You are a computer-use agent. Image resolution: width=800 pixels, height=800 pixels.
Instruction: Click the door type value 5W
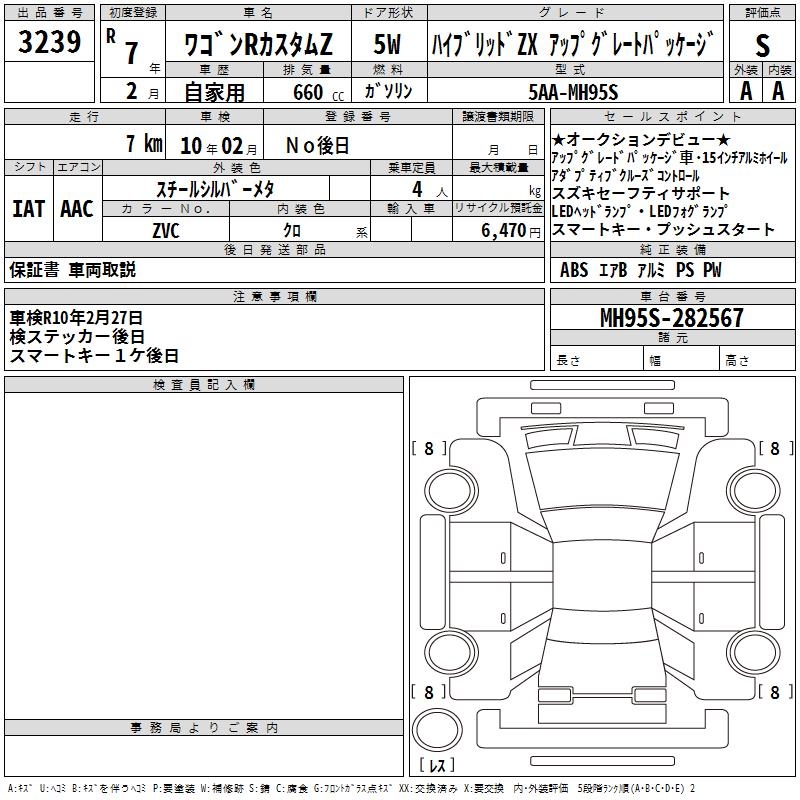[x=387, y=44]
